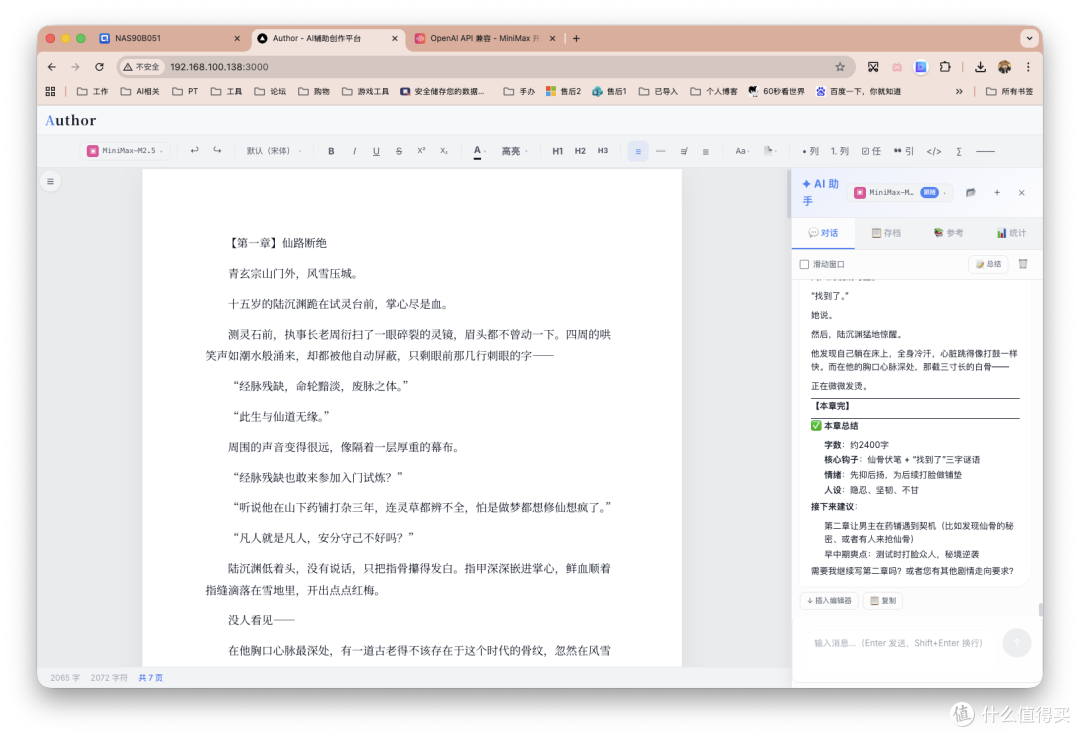This screenshot has width=1080, height=737.
Task: Open the 所有书签 folder
Action: tap(1009, 92)
